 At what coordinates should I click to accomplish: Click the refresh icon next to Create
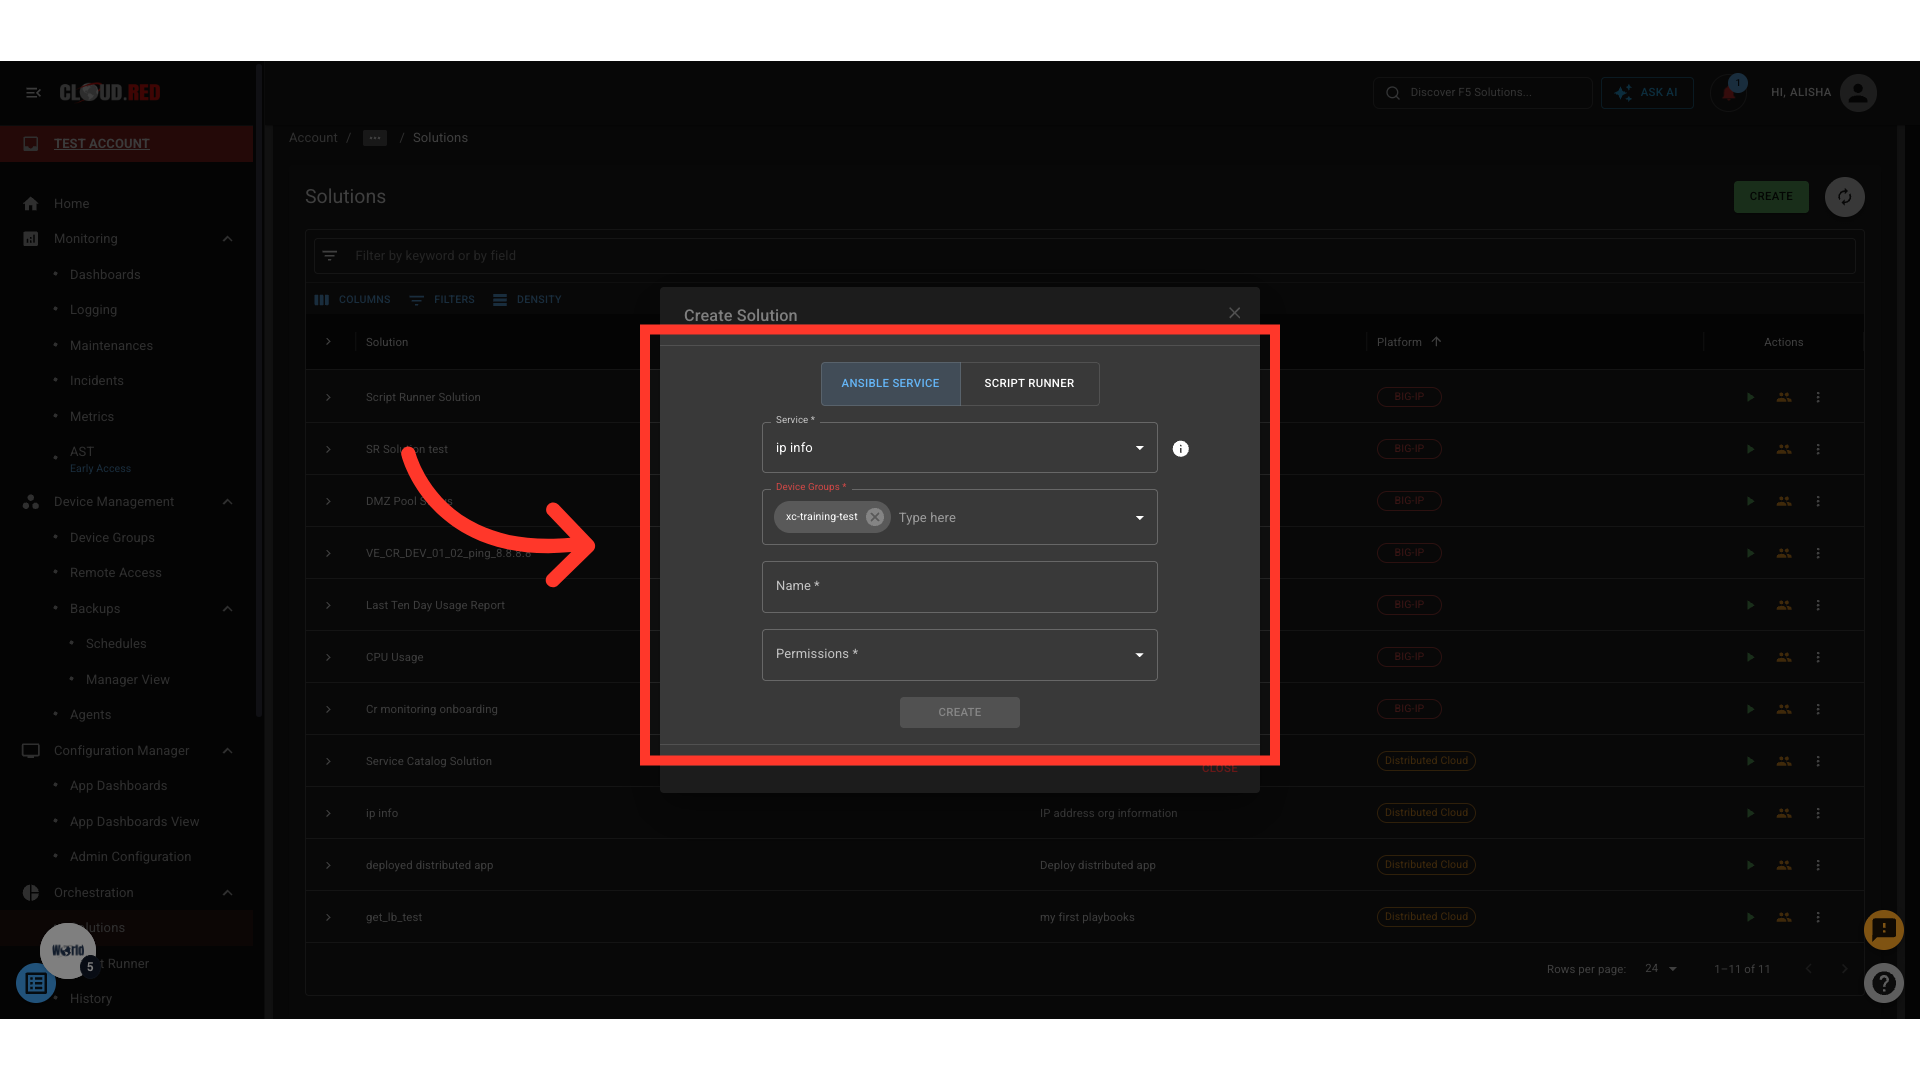click(1844, 197)
